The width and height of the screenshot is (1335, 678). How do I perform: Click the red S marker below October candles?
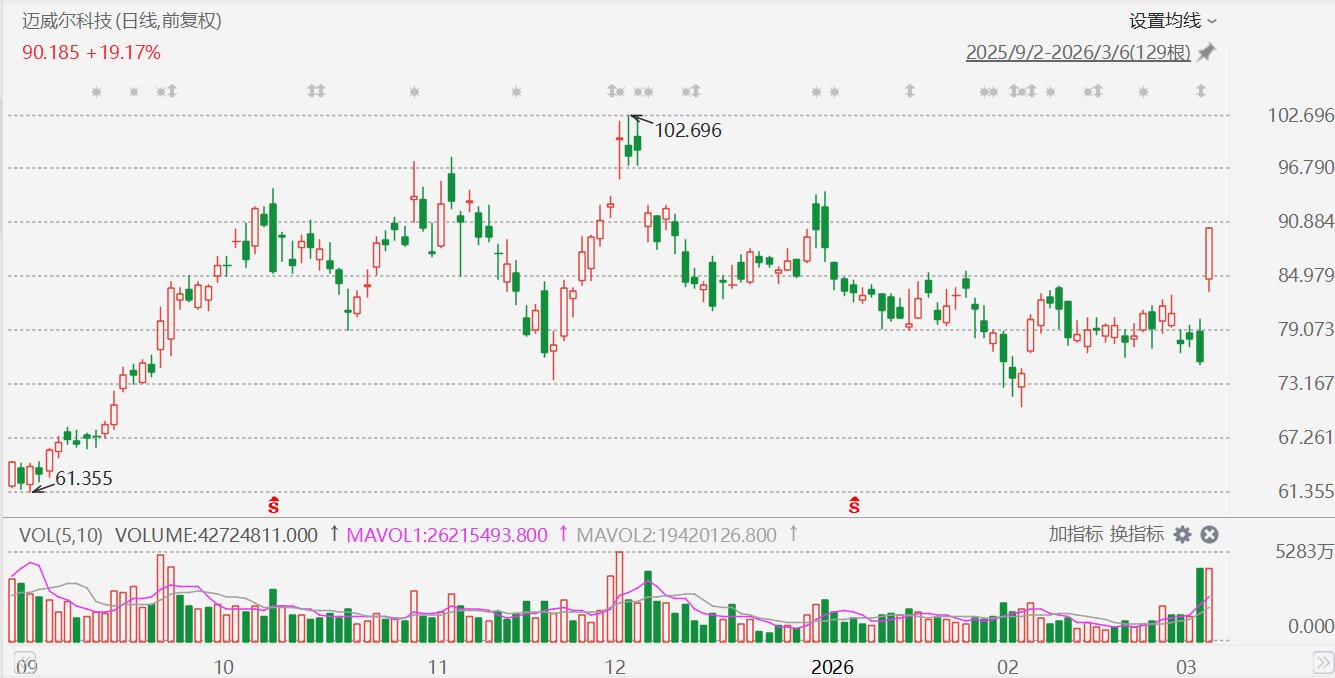(x=273, y=504)
